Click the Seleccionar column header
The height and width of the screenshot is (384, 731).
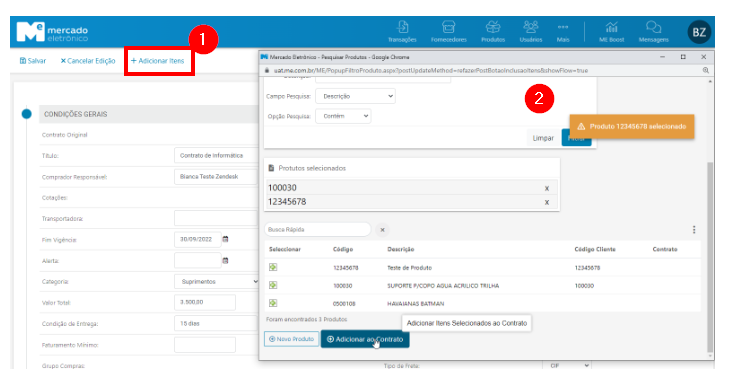tap(284, 249)
